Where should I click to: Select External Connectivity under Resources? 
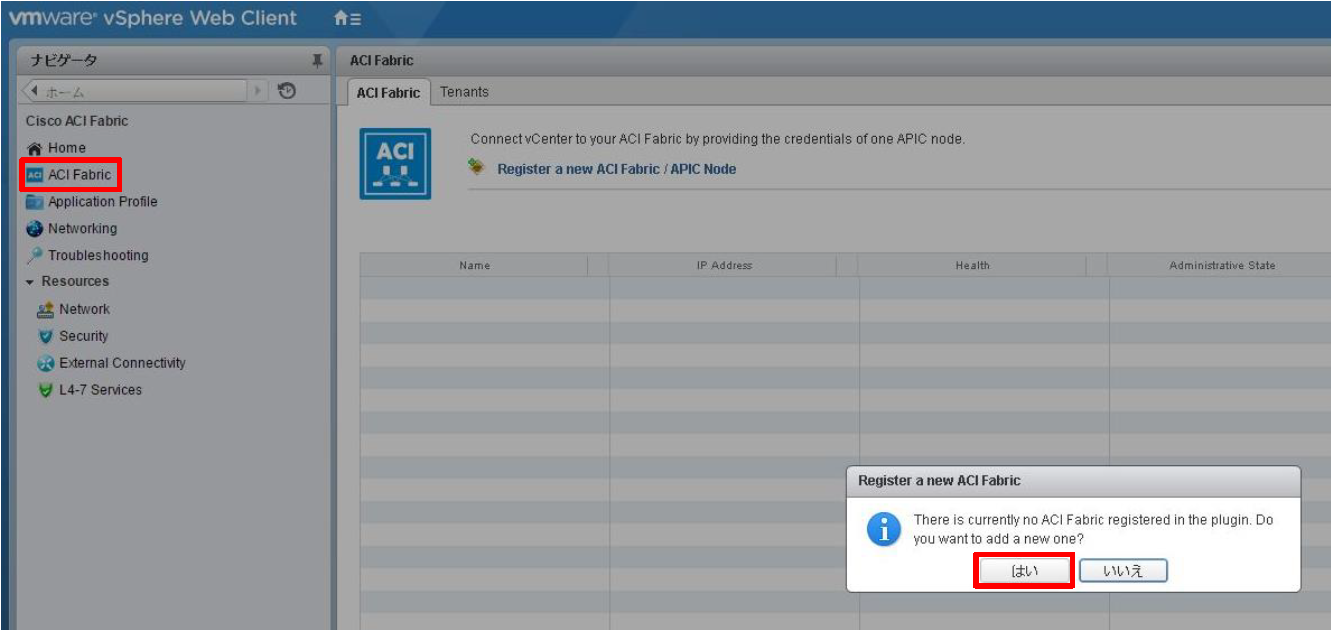tap(113, 363)
